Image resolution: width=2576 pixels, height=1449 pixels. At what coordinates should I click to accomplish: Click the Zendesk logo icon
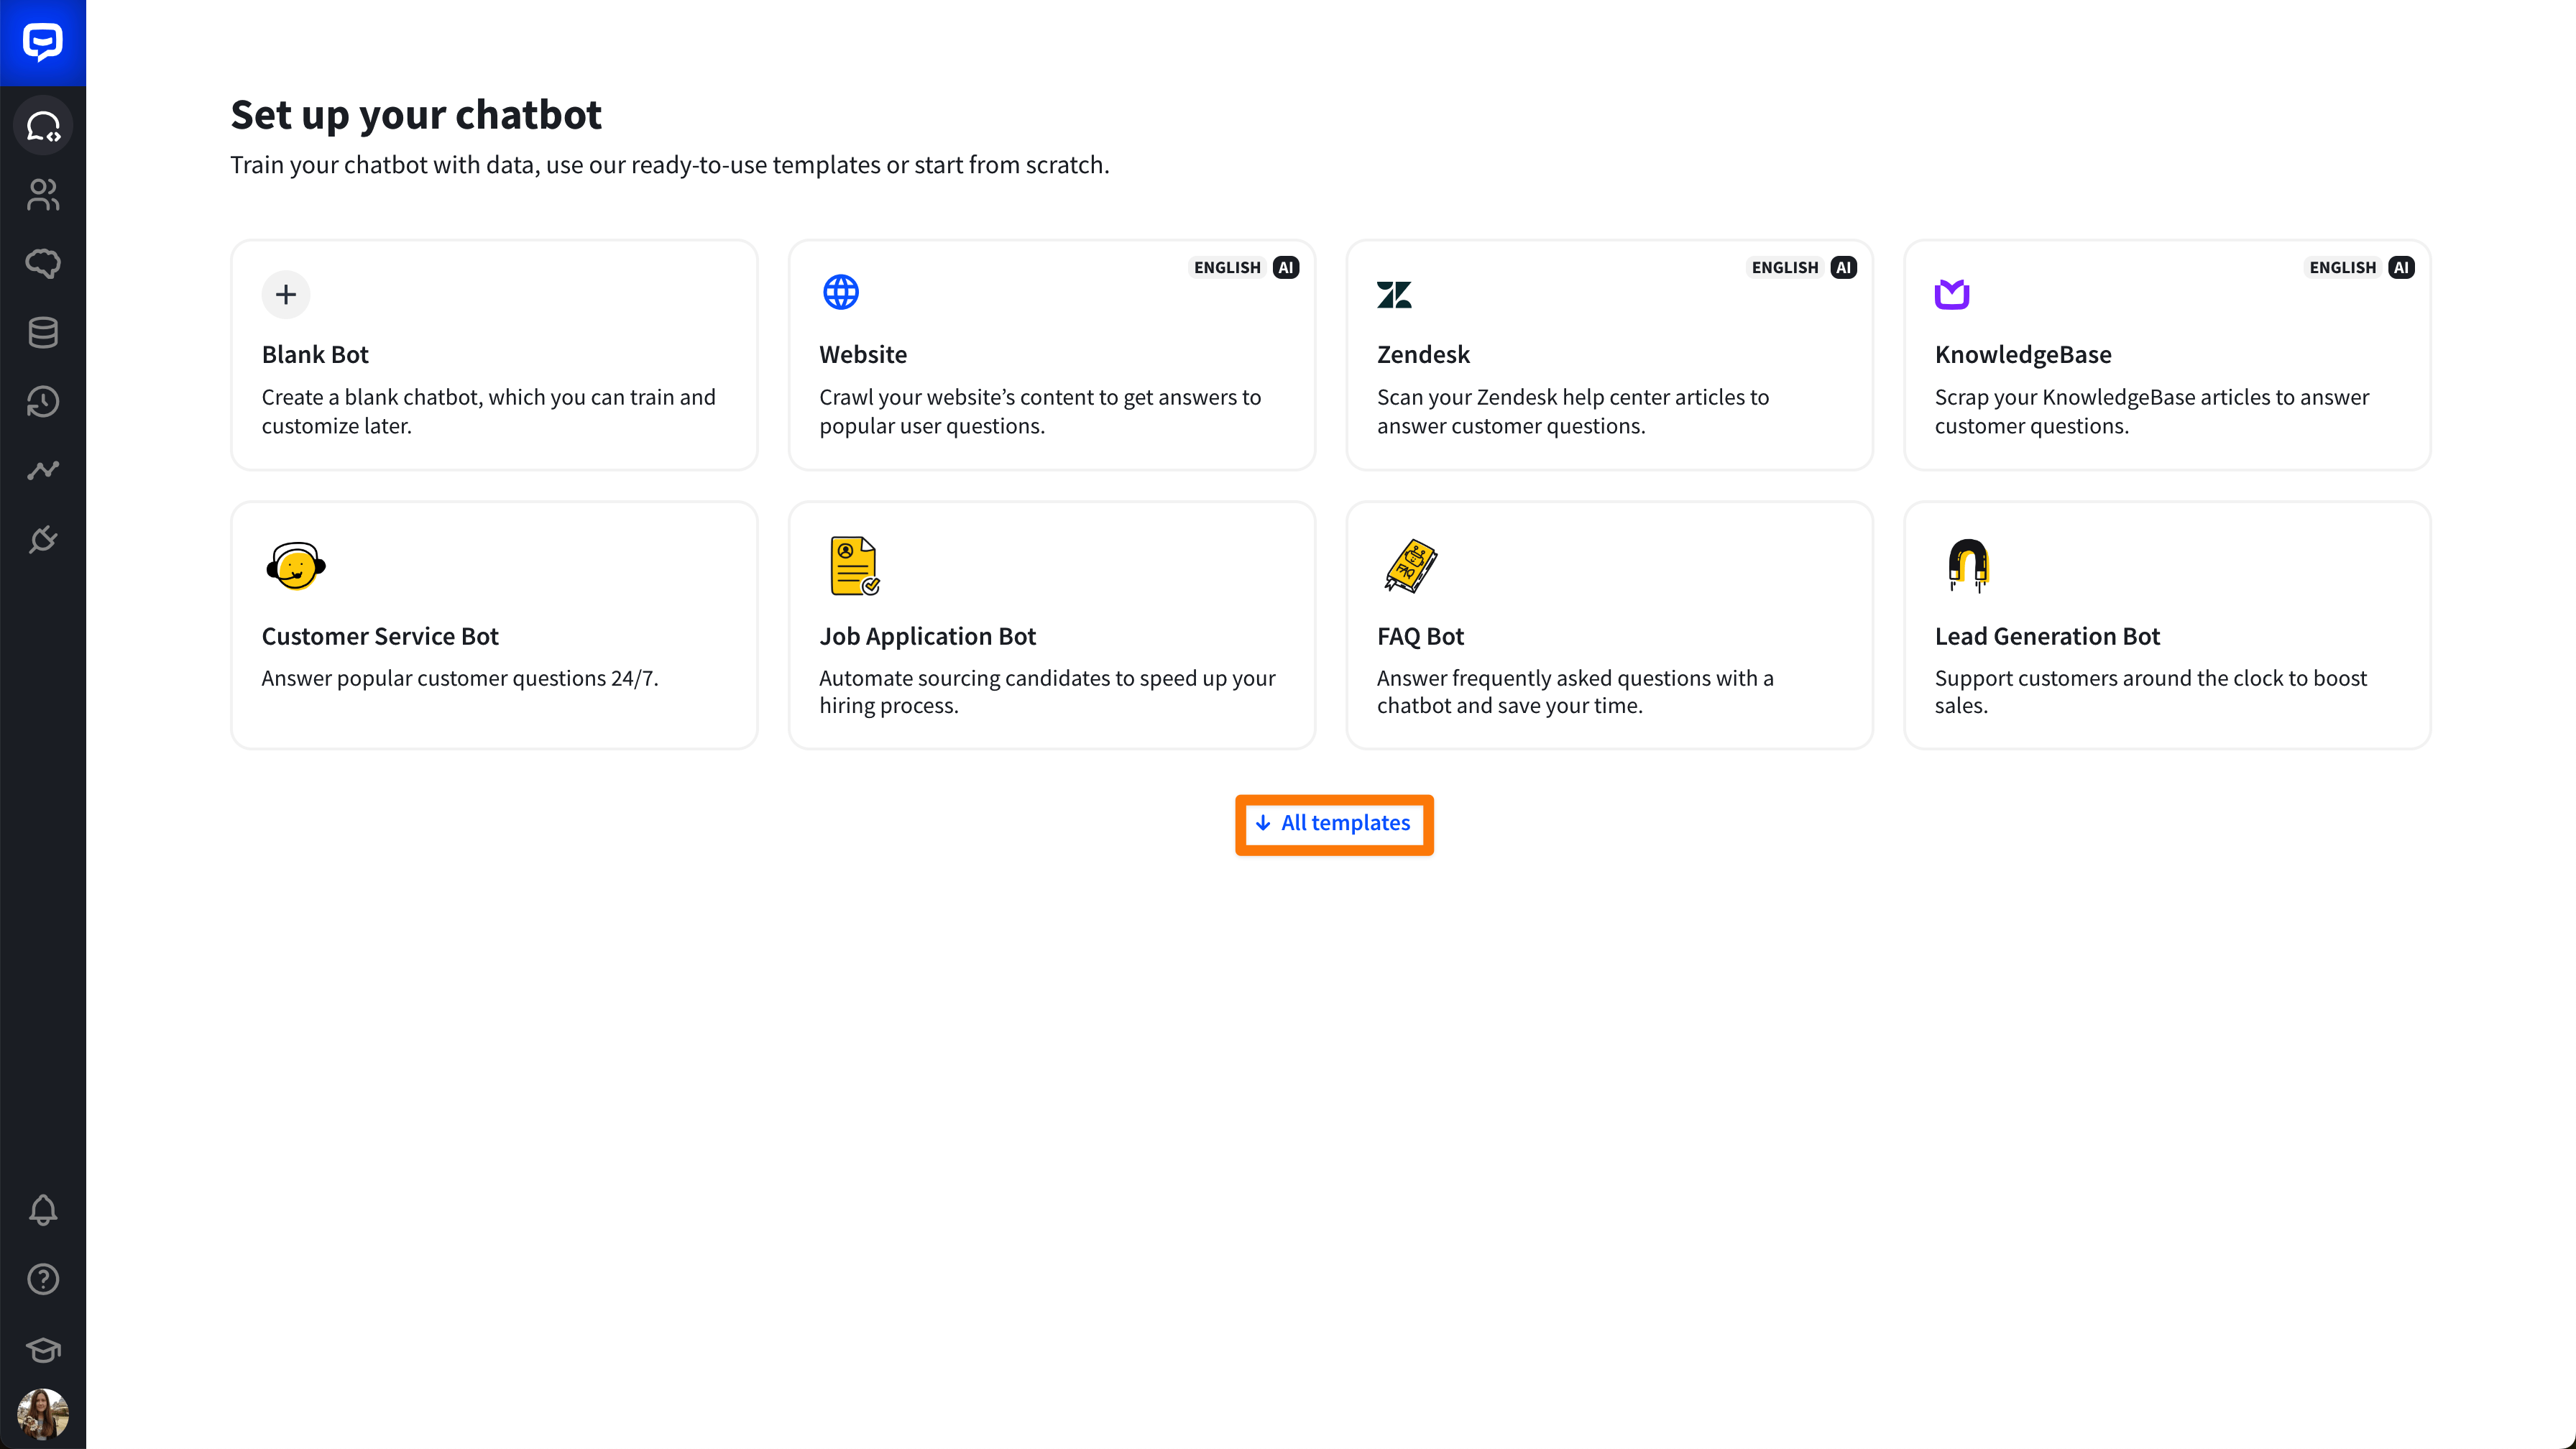pos(1394,294)
